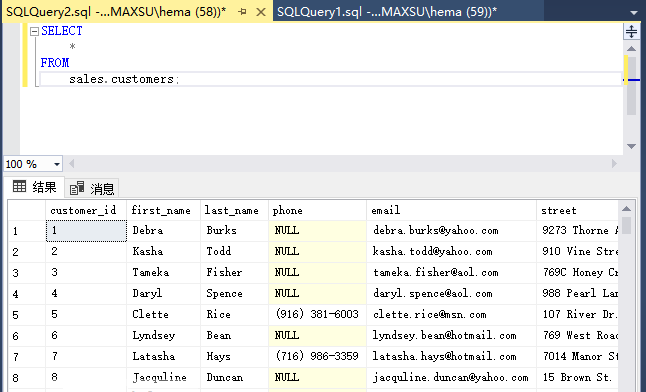Collapse the SELECT statement outline
Image resolution: width=646 pixels, height=392 pixels.
coord(34,31)
